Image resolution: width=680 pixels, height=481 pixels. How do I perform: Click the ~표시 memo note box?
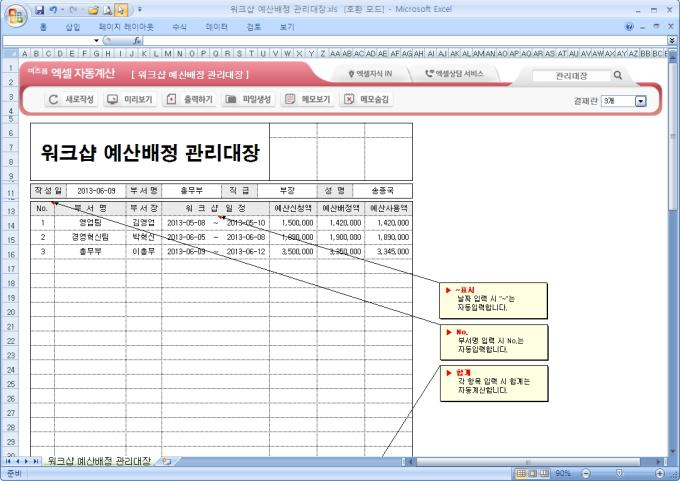coord(493,301)
